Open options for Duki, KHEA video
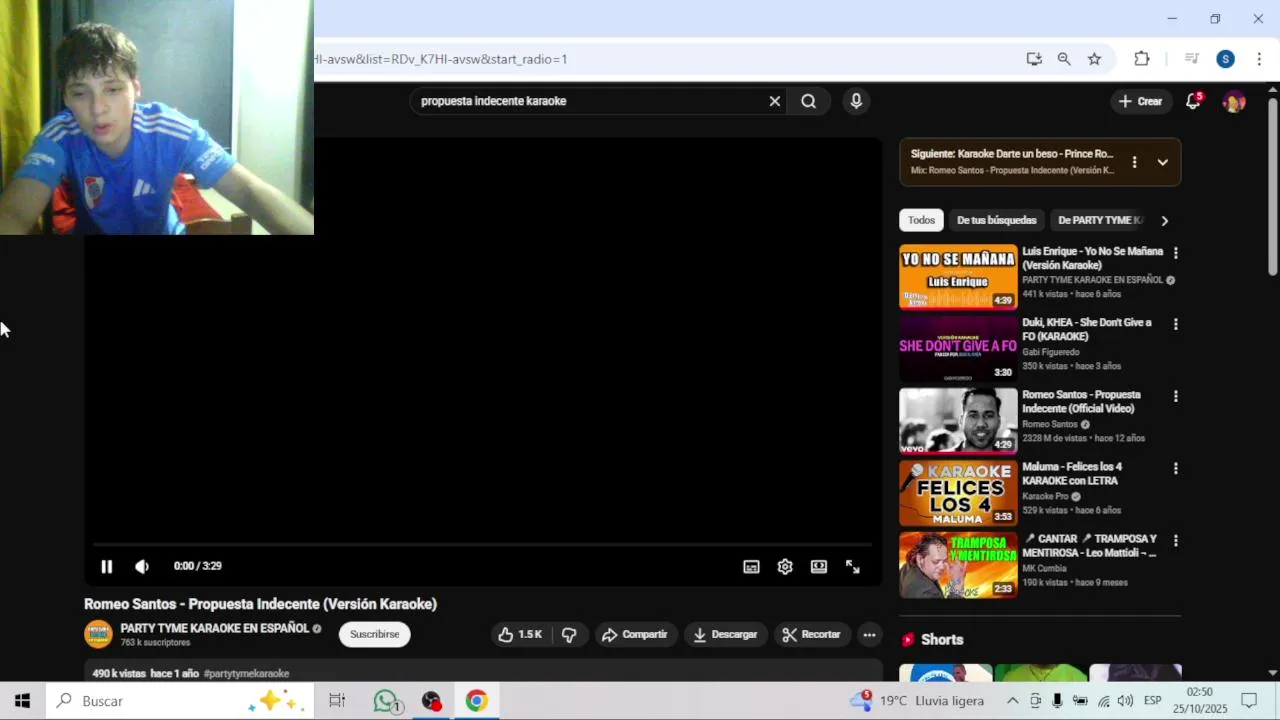The width and height of the screenshot is (1280, 720). [1175, 325]
